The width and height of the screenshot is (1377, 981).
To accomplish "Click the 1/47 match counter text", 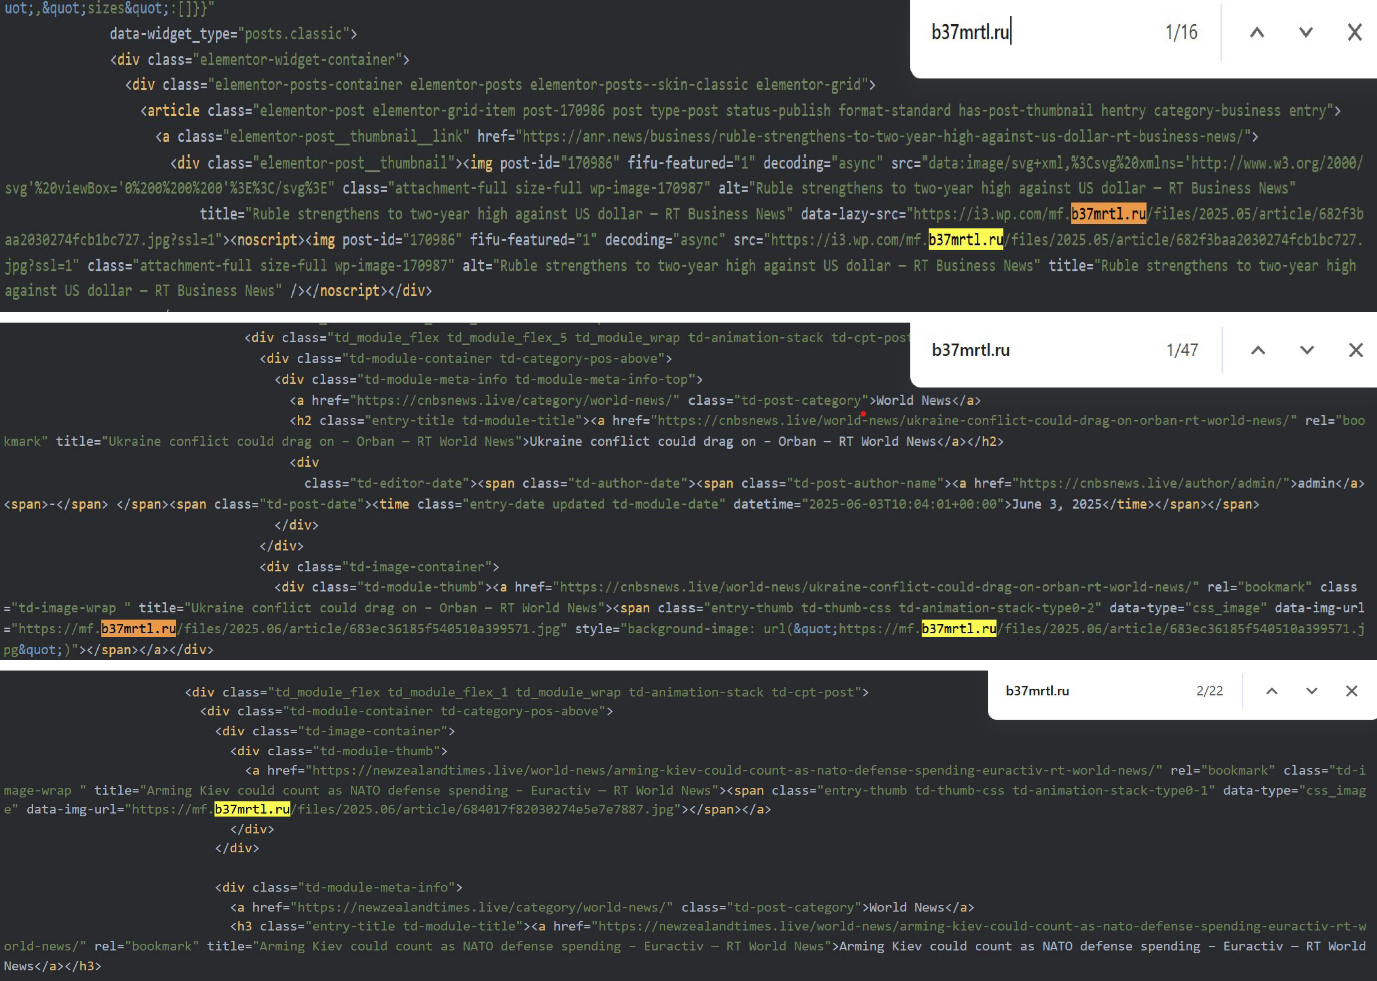I will point(1180,350).
